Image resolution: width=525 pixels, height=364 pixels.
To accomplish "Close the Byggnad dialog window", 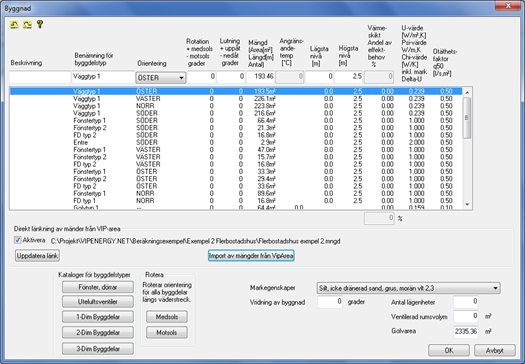I will (x=508, y=6).
